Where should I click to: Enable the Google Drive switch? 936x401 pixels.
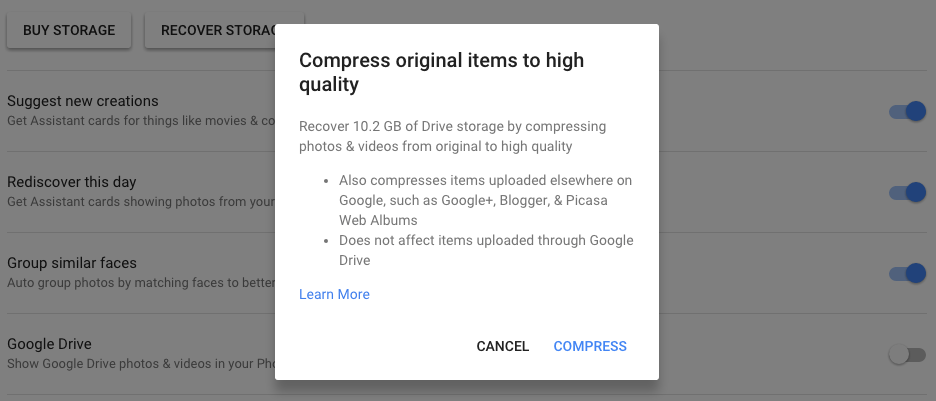(x=906, y=354)
